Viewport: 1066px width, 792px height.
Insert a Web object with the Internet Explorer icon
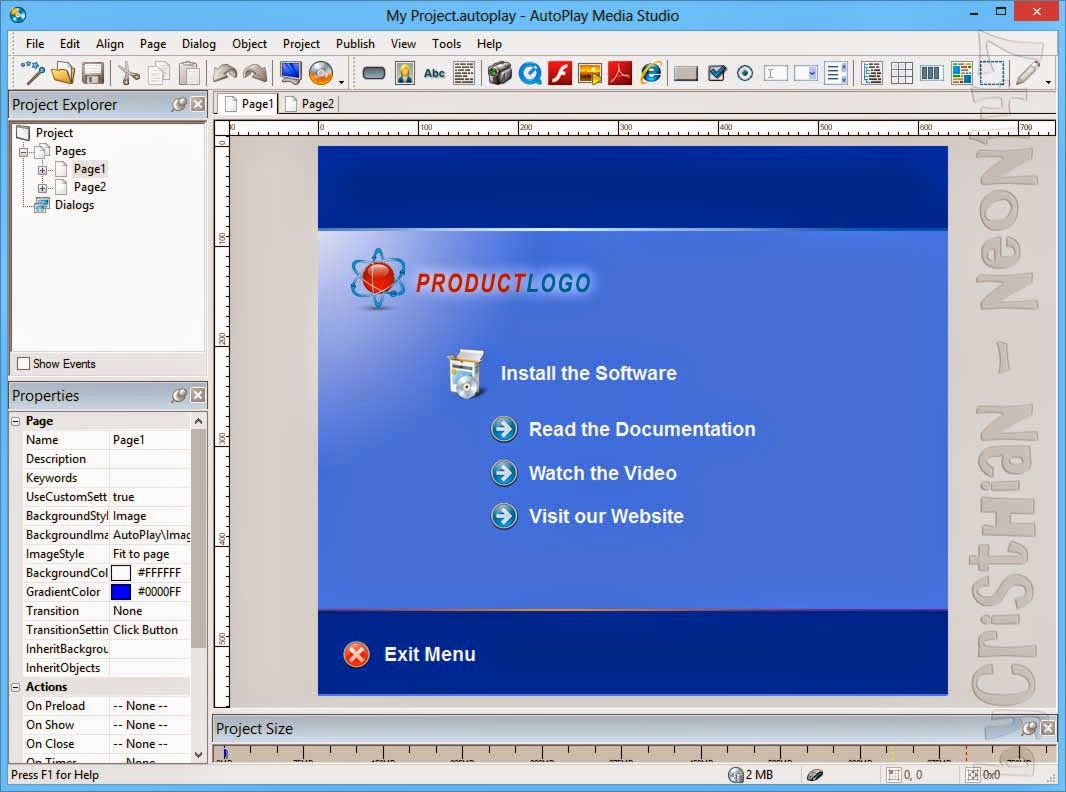click(x=651, y=73)
